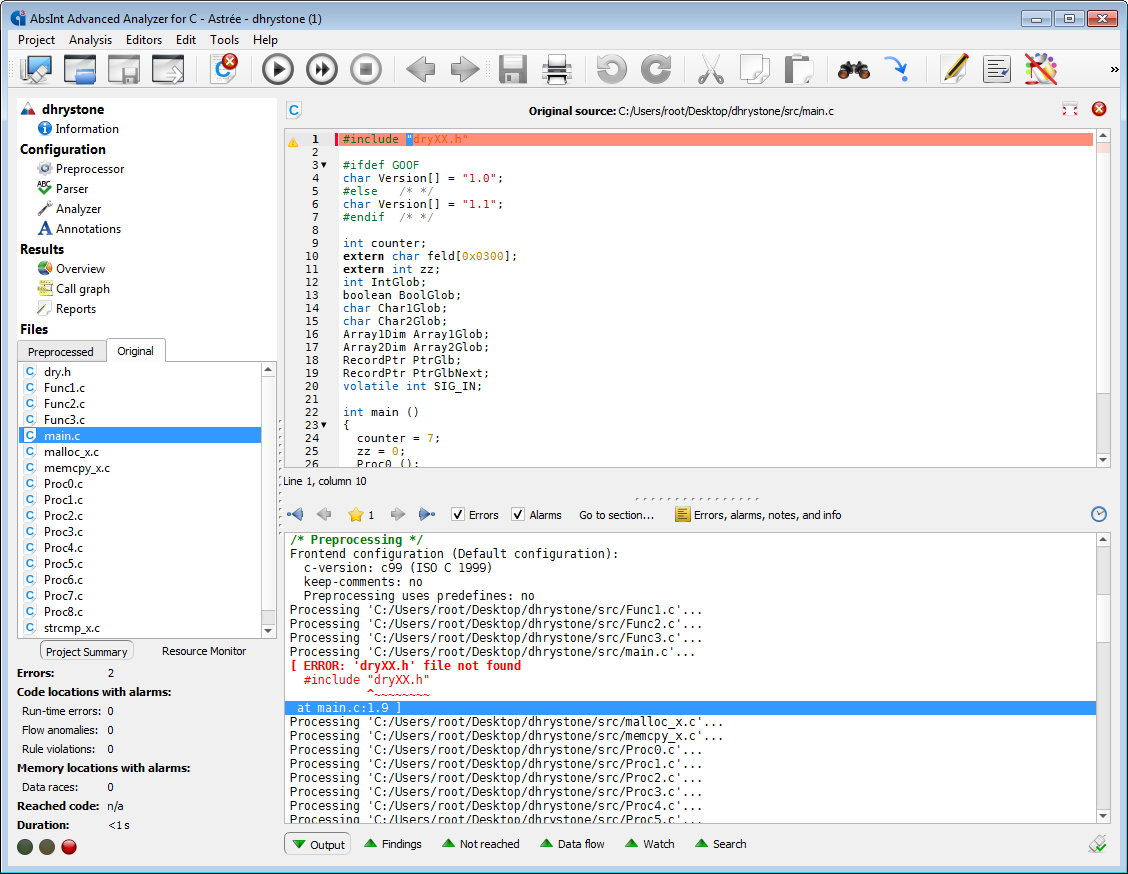Toggle the Errors checkbox
Viewport: 1128px width, 874px height.
pos(458,514)
